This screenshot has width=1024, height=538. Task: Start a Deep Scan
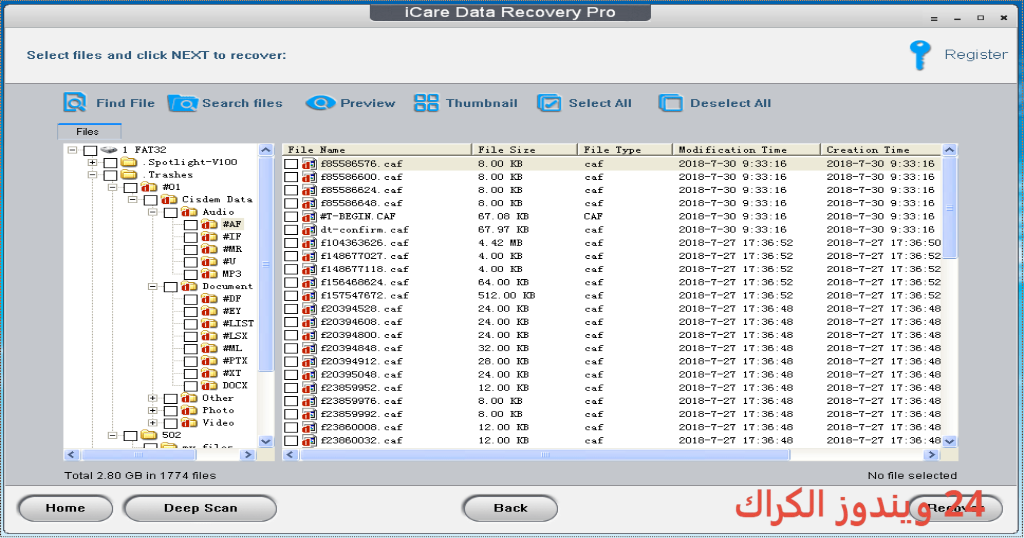[x=200, y=508]
